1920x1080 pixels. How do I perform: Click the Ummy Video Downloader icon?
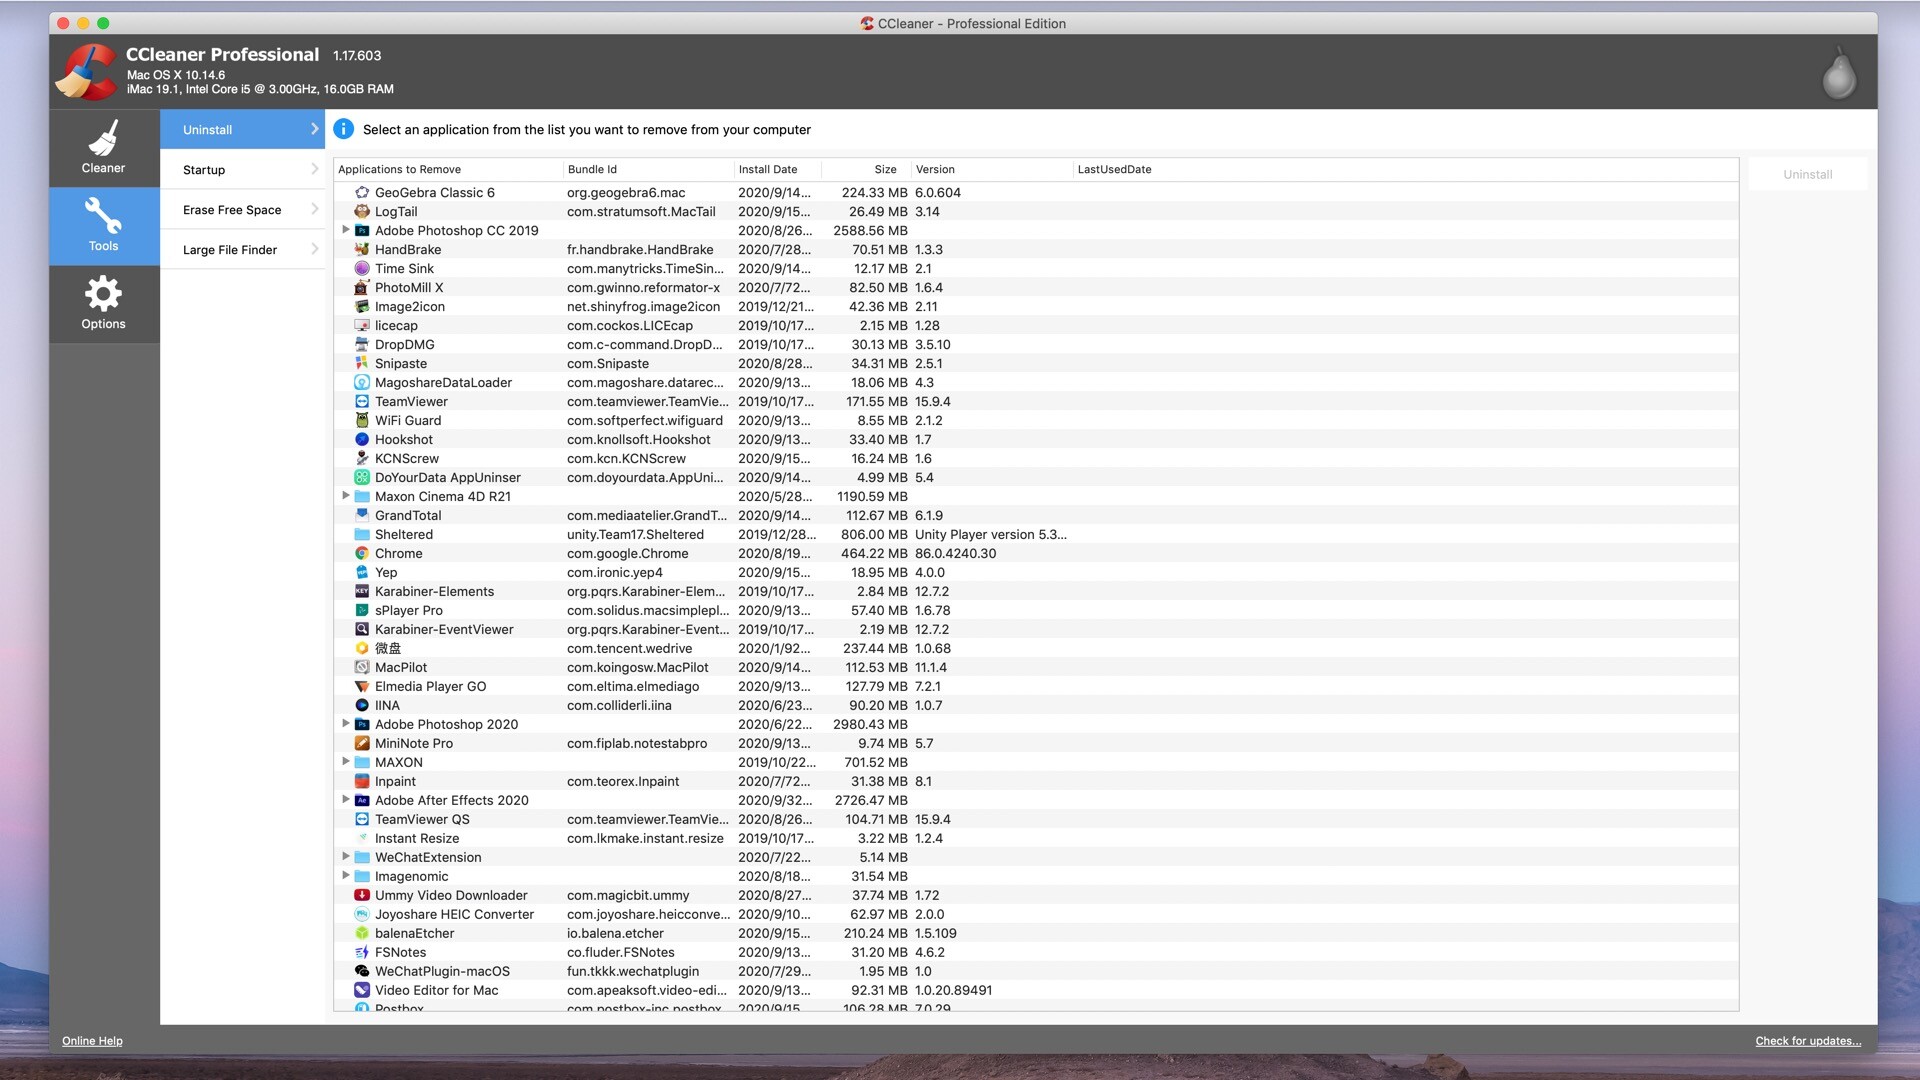[x=362, y=895]
